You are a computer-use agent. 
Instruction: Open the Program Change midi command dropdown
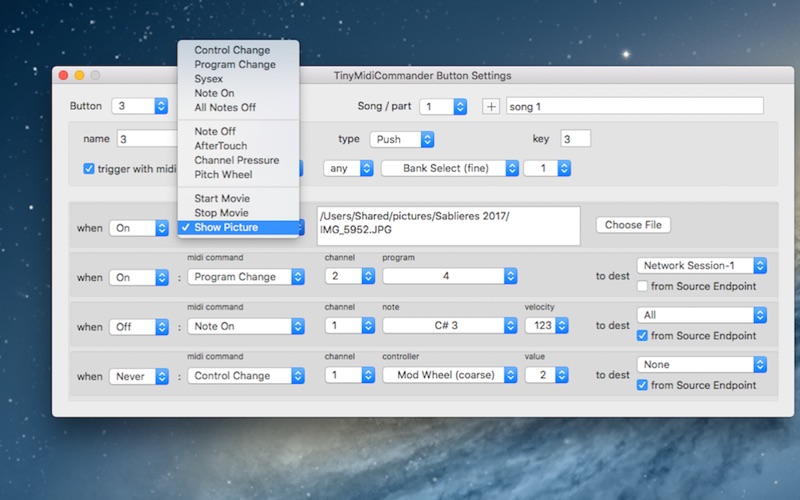(246, 277)
